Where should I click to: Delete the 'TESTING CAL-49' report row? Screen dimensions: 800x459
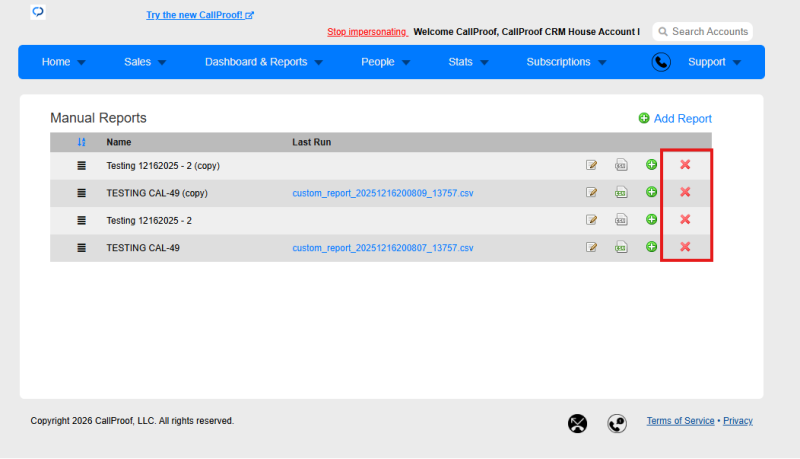pos(685,247)
